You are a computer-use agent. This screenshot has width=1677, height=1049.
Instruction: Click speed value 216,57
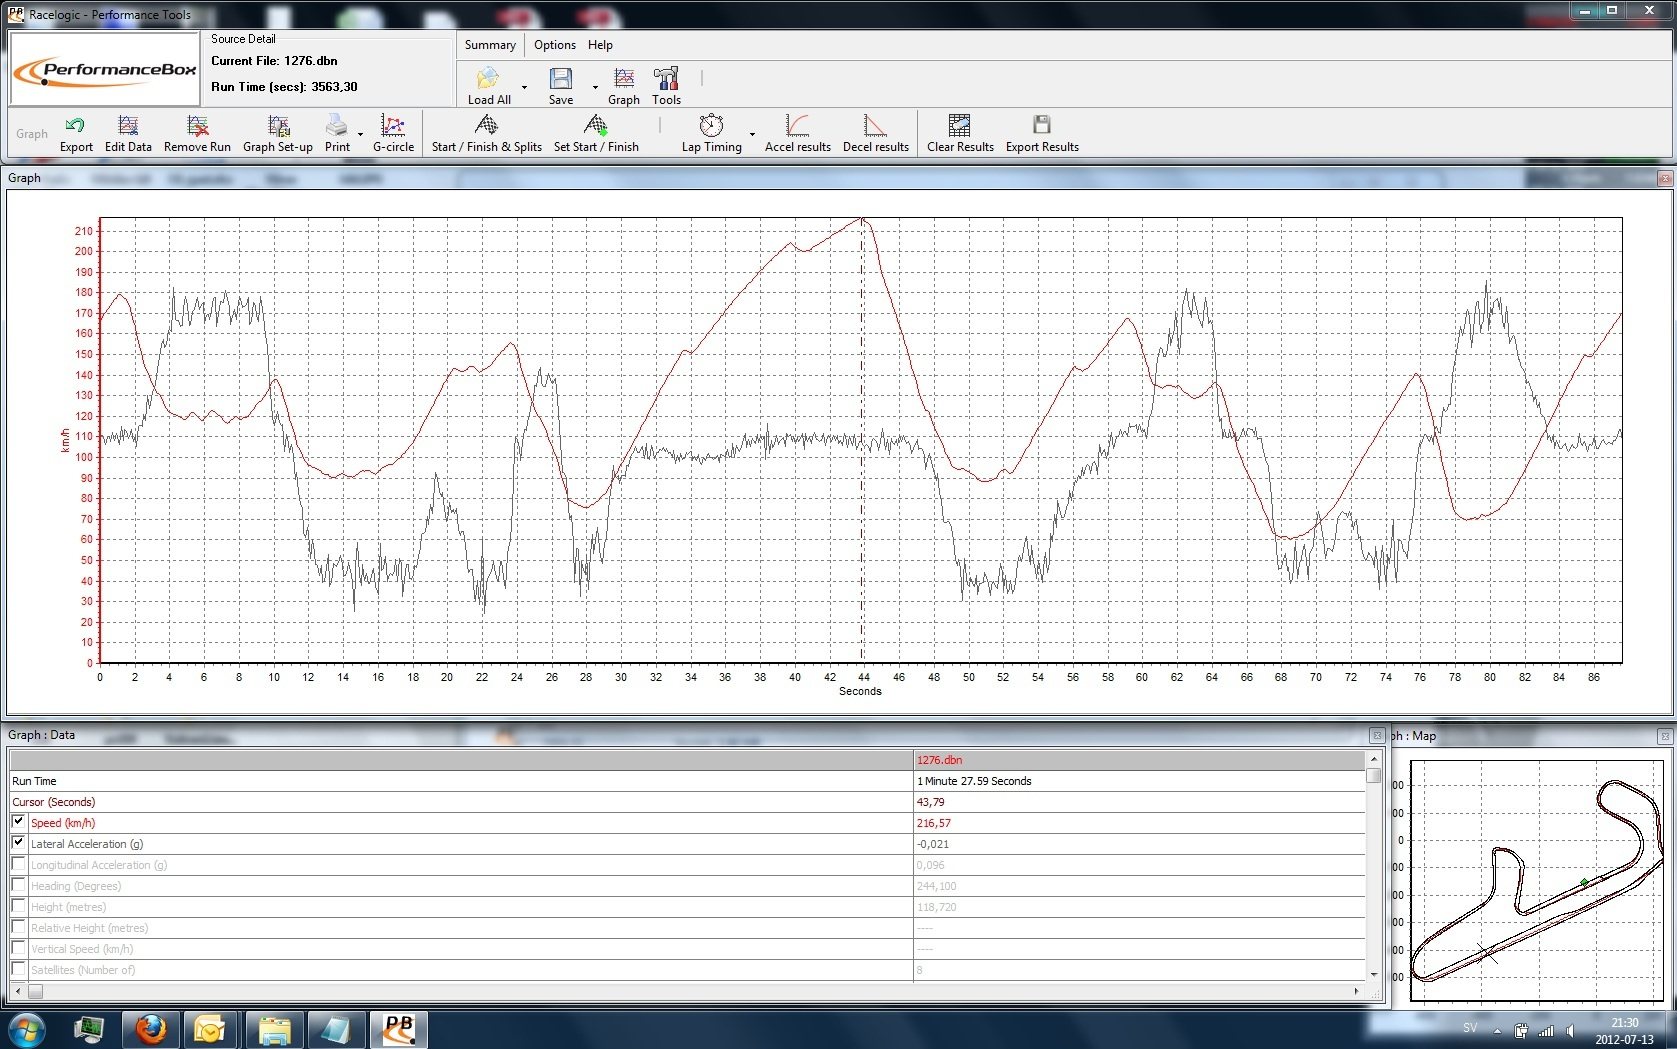coord(933,823)
